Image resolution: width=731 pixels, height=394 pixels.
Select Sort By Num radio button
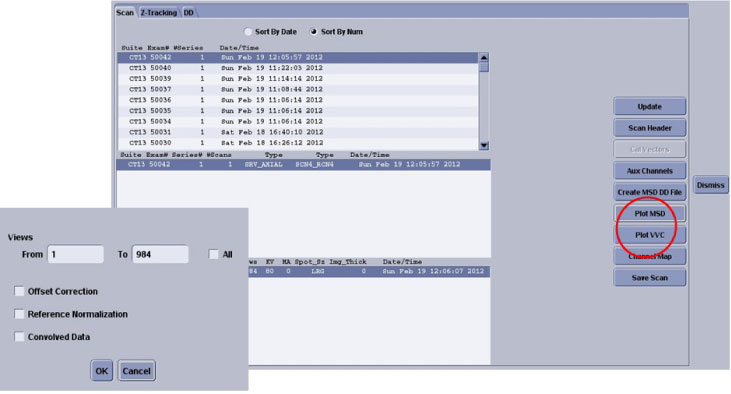pos(314,32)
